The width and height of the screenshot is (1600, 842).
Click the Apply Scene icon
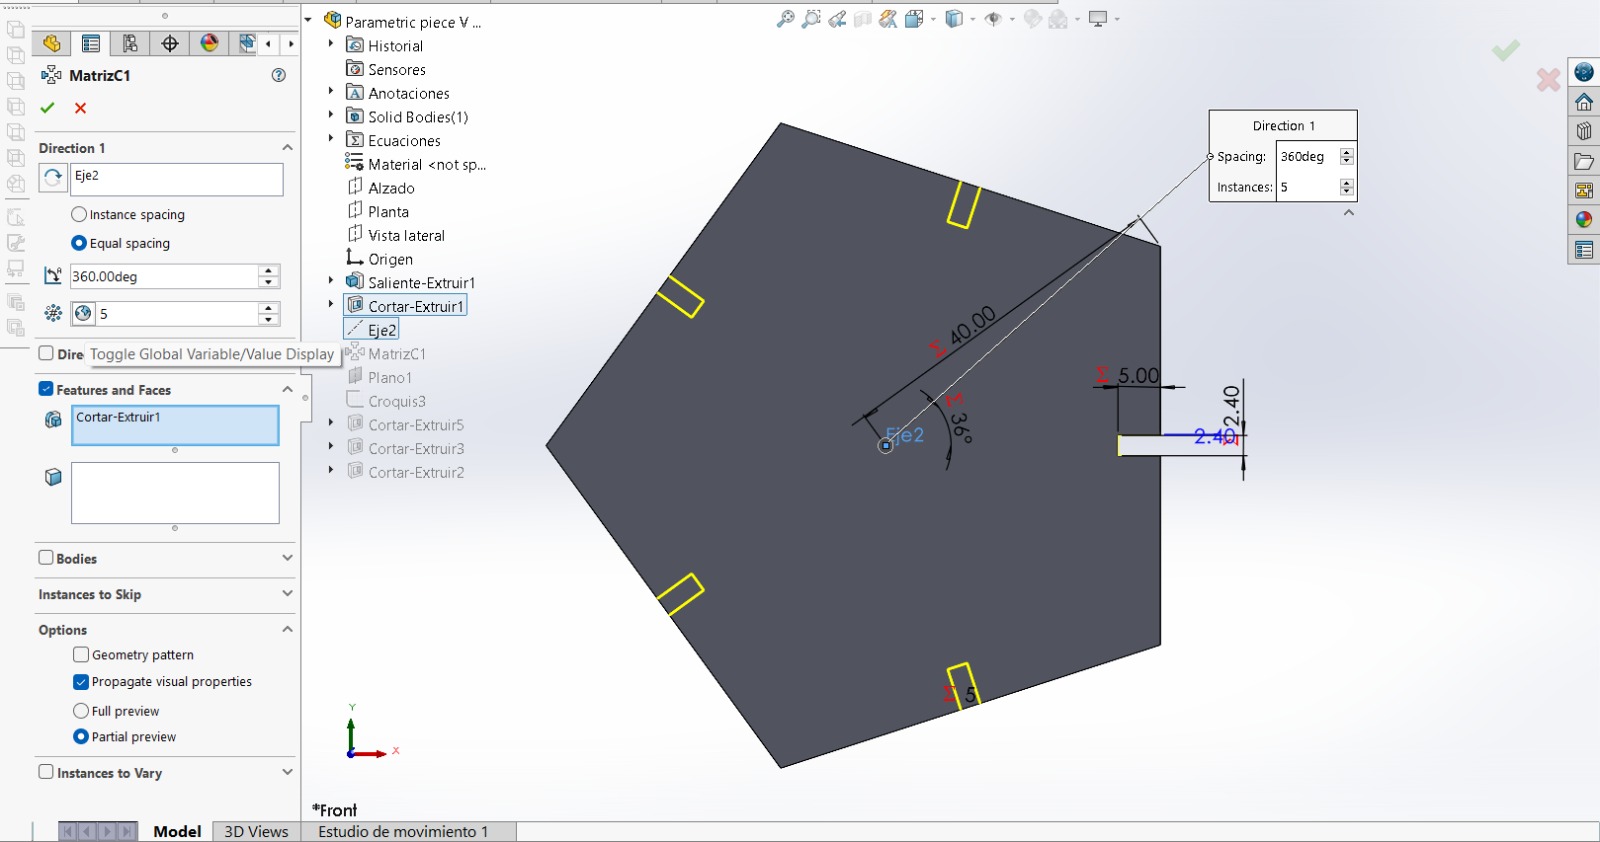[x=1058, y=19]
